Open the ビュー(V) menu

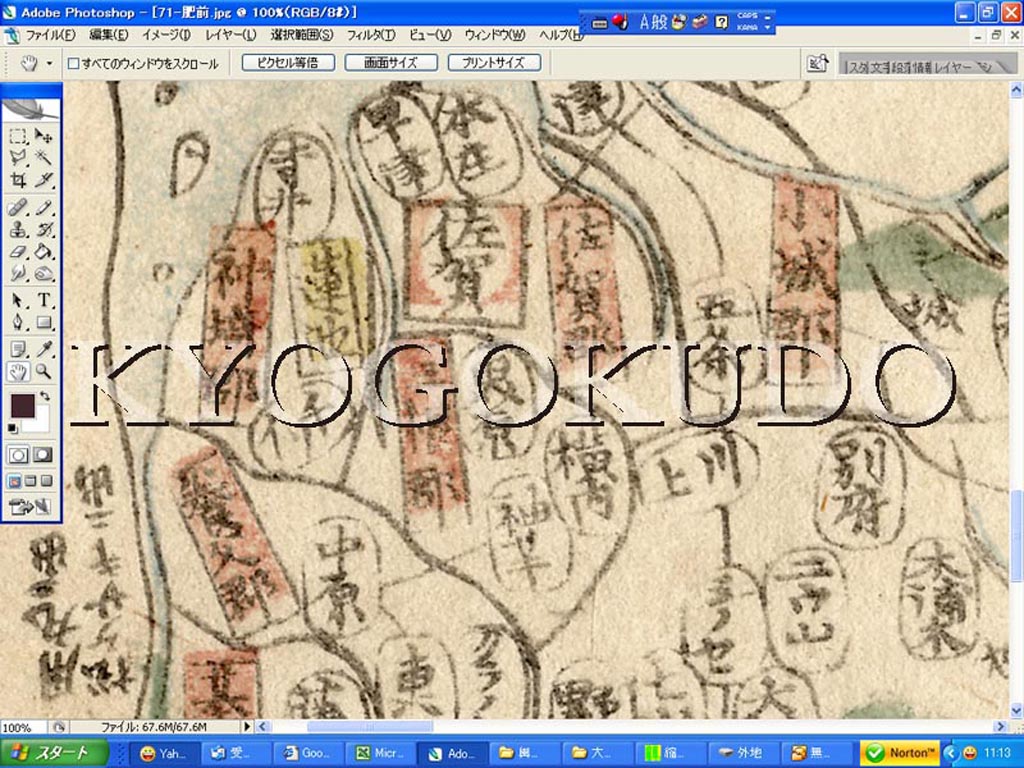pyautogui.click(x=430, y=35)
